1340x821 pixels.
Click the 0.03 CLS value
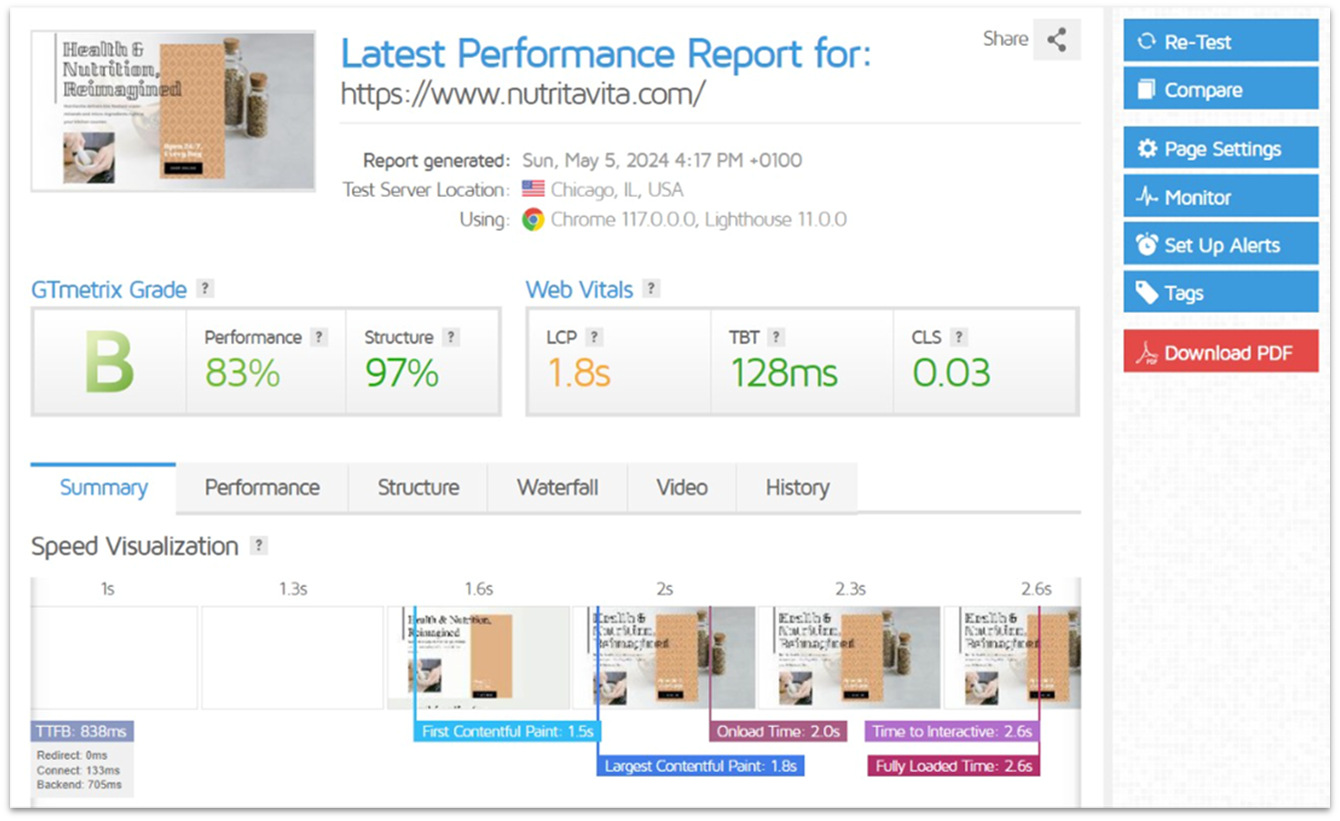(x=951, y=373)
